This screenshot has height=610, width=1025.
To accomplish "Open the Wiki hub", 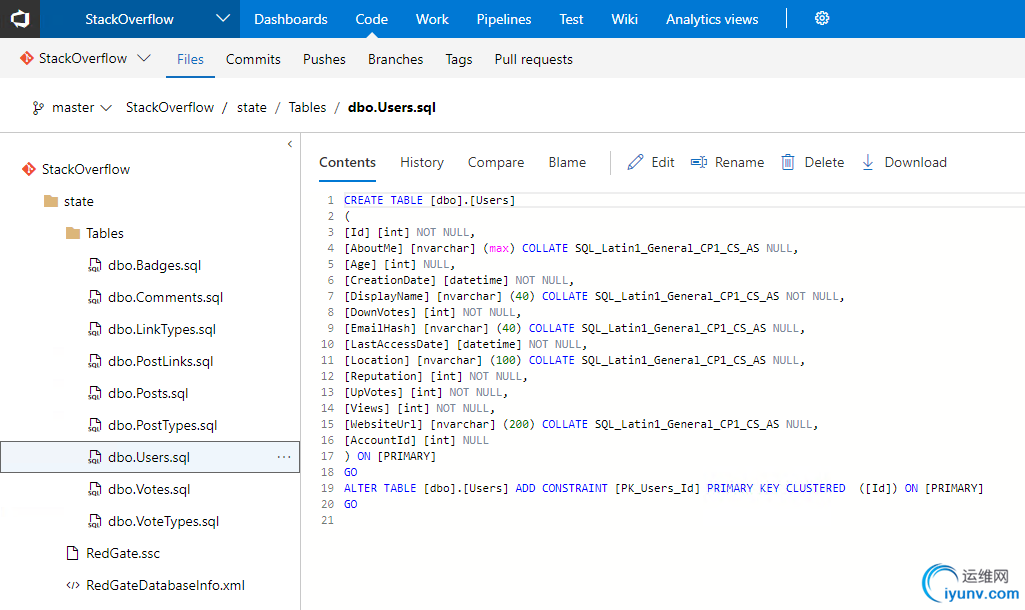I will (x=624, y=19).
